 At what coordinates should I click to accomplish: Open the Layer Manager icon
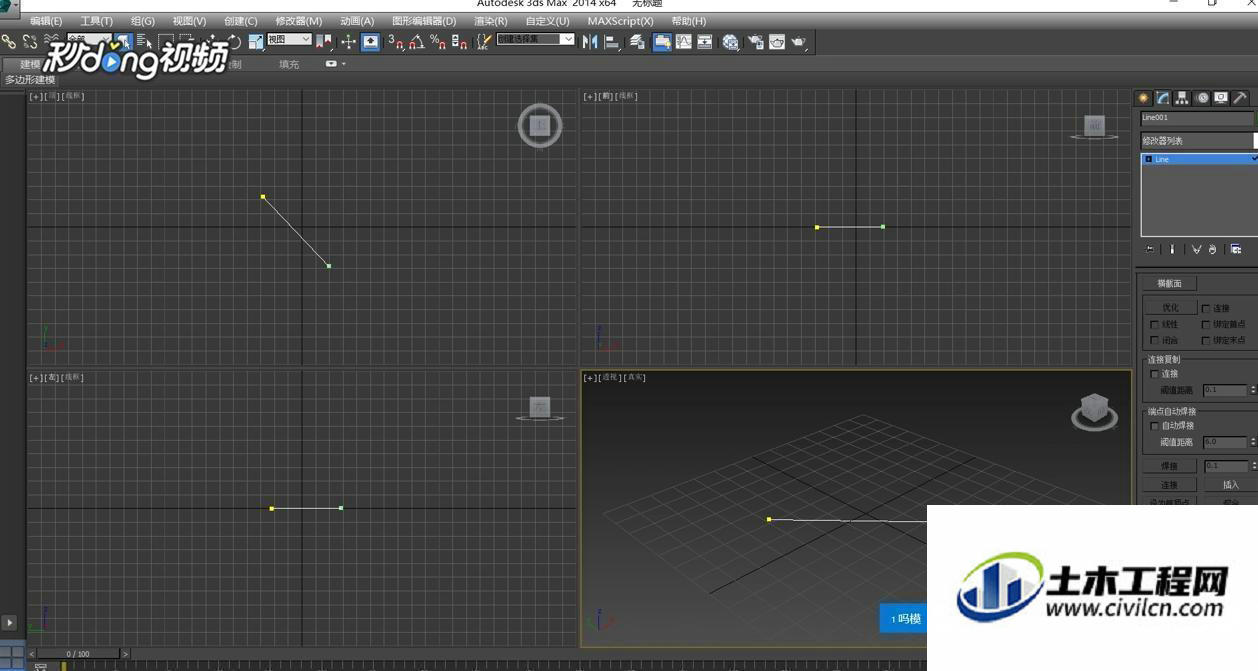[637, 41]
